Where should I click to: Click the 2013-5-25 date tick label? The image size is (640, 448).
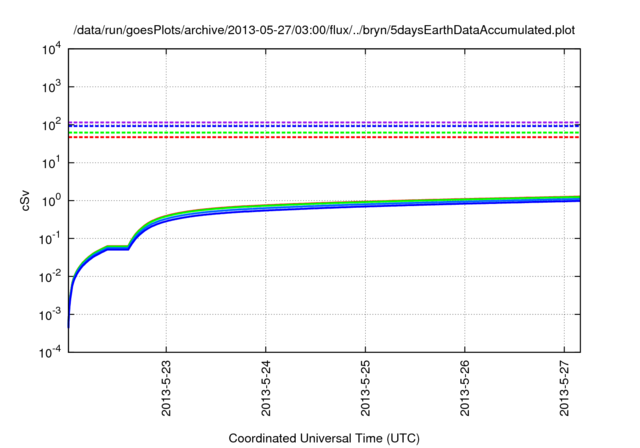point(365,388)
